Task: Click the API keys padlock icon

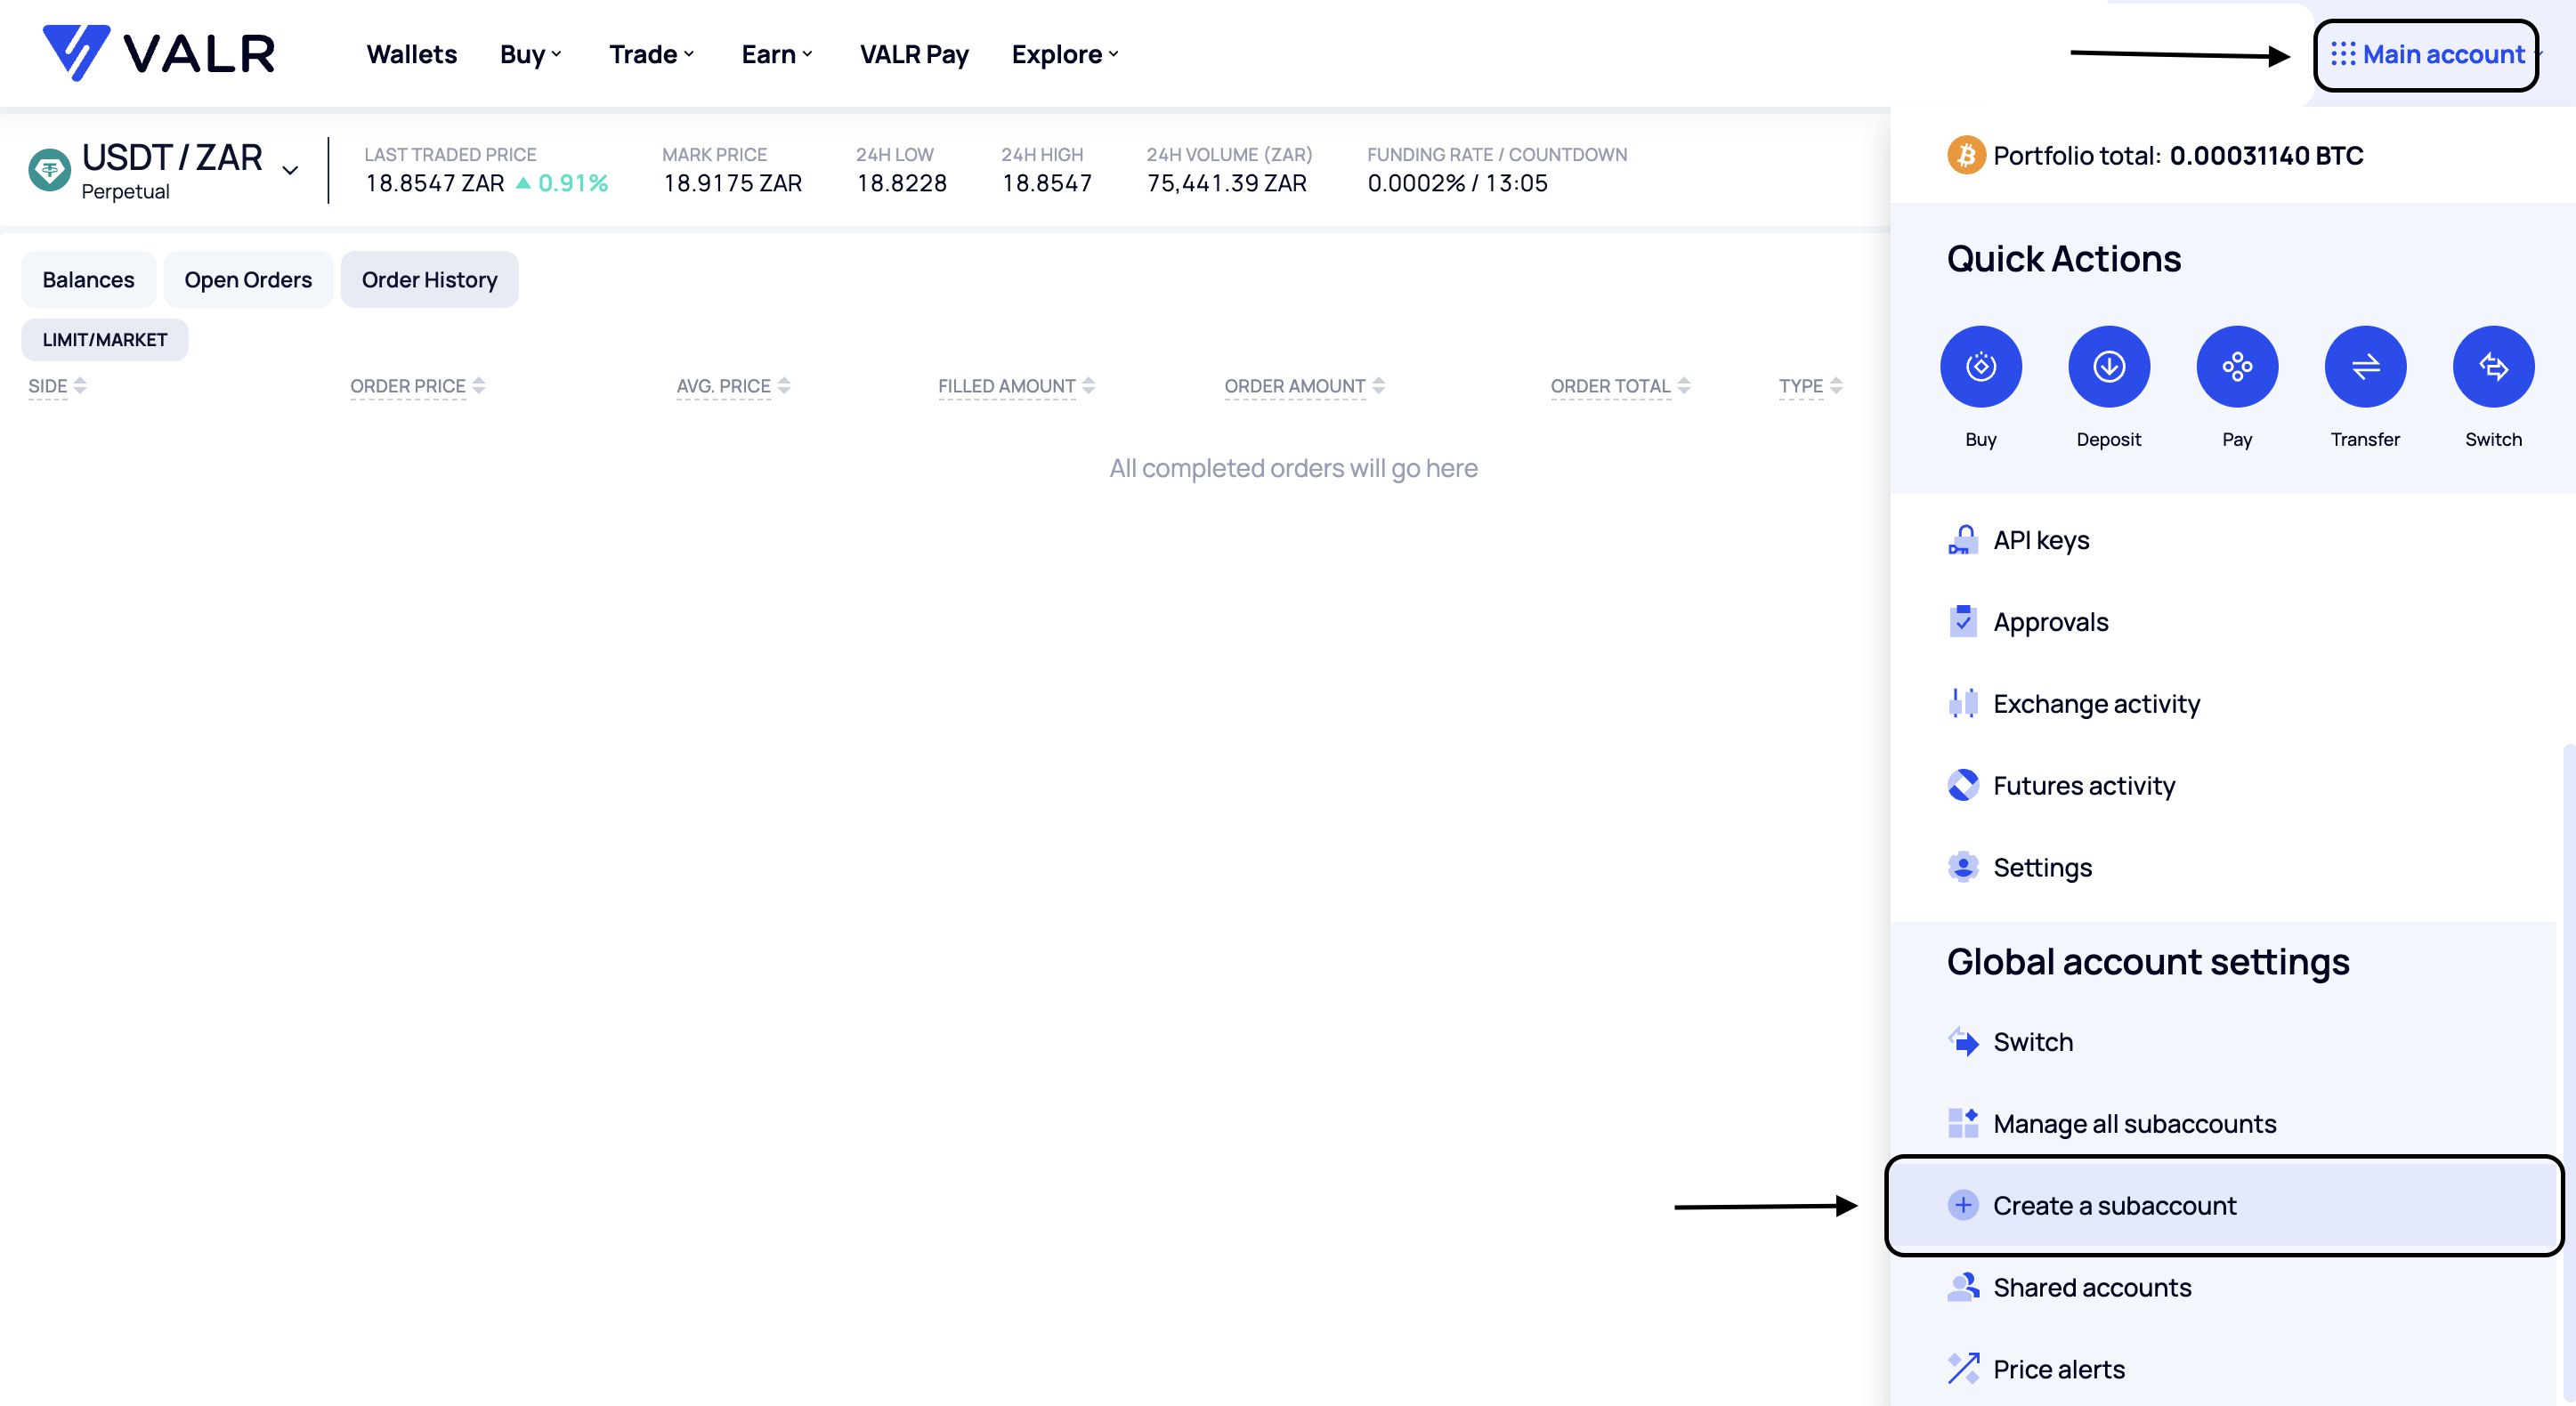Action: 1962,540
